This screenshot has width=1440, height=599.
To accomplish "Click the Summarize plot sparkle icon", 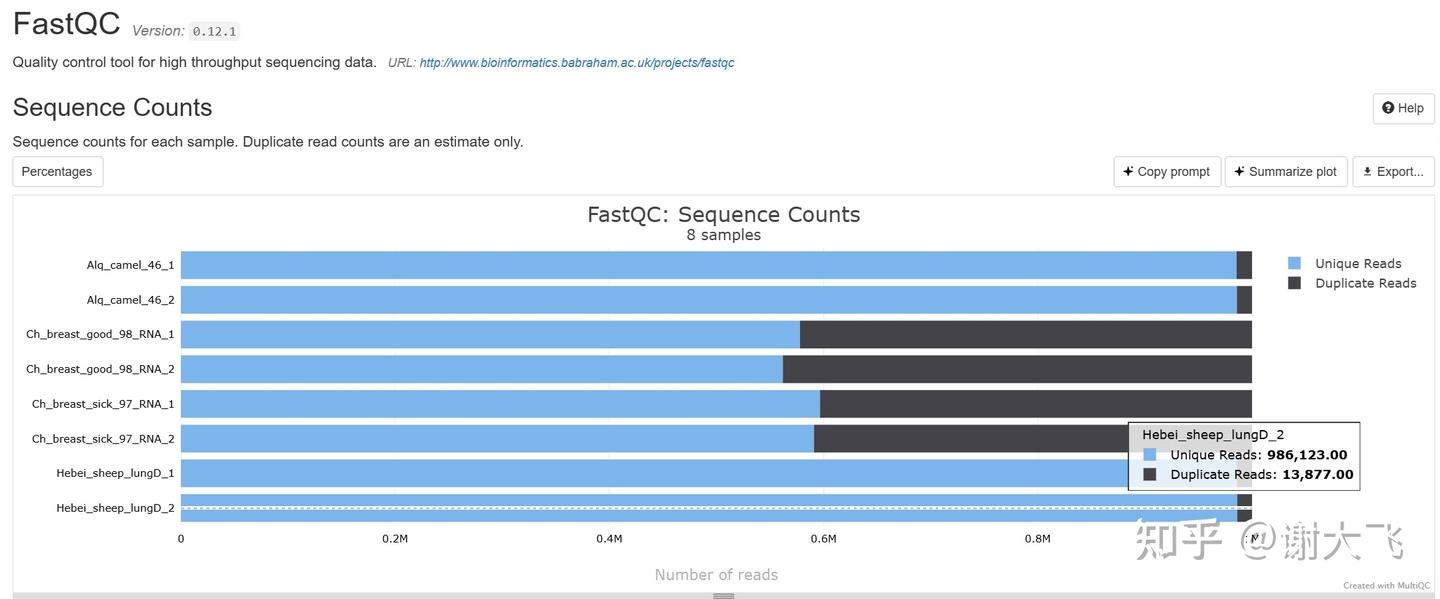I will [x=1240, y=172].
